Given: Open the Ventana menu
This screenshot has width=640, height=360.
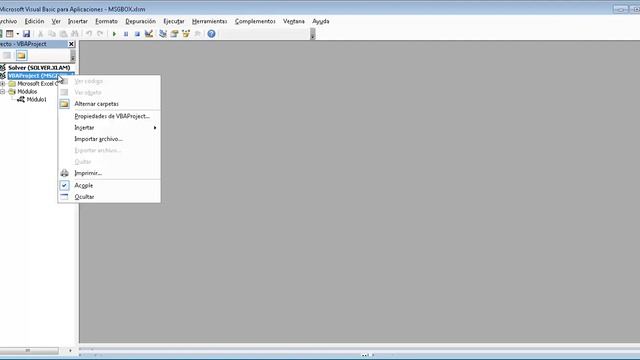Looking at the screenshot, I should [x=294, y=21].
